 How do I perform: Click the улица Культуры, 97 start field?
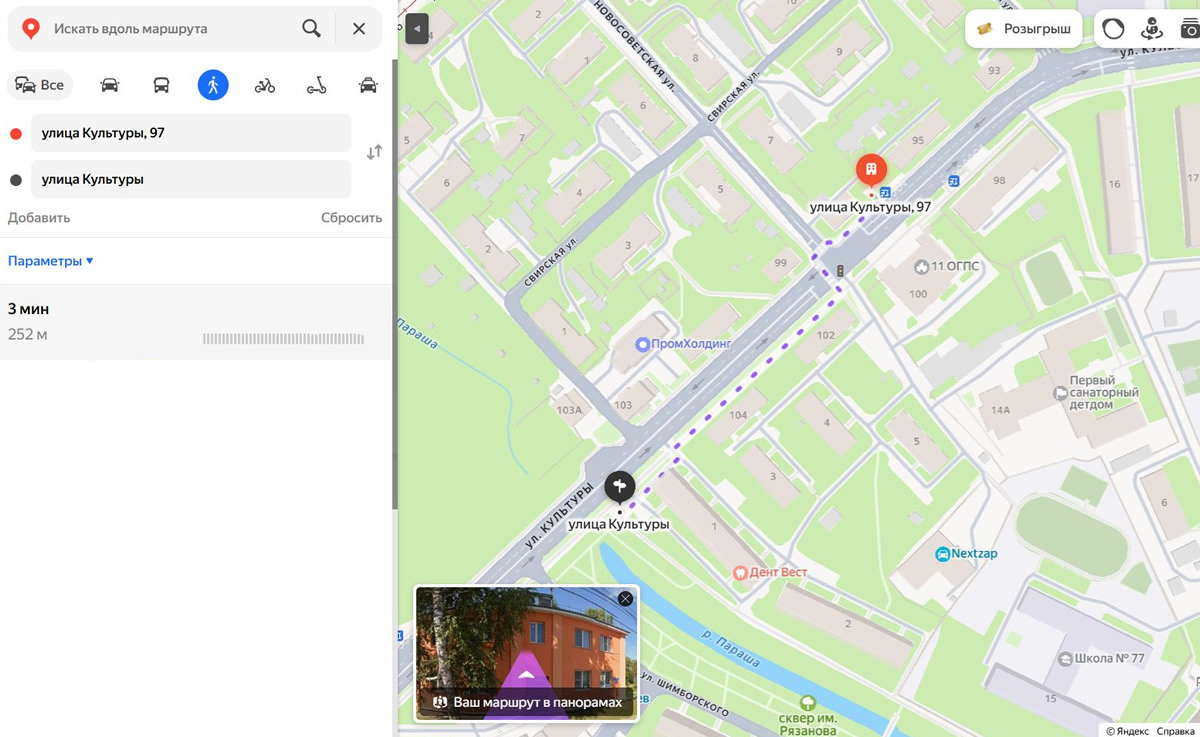(x=190, y=133)
